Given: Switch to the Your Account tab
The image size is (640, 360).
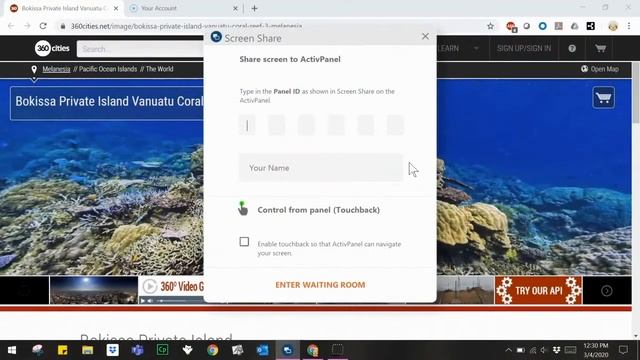Looking at the screenshot, I should point(158,8).
